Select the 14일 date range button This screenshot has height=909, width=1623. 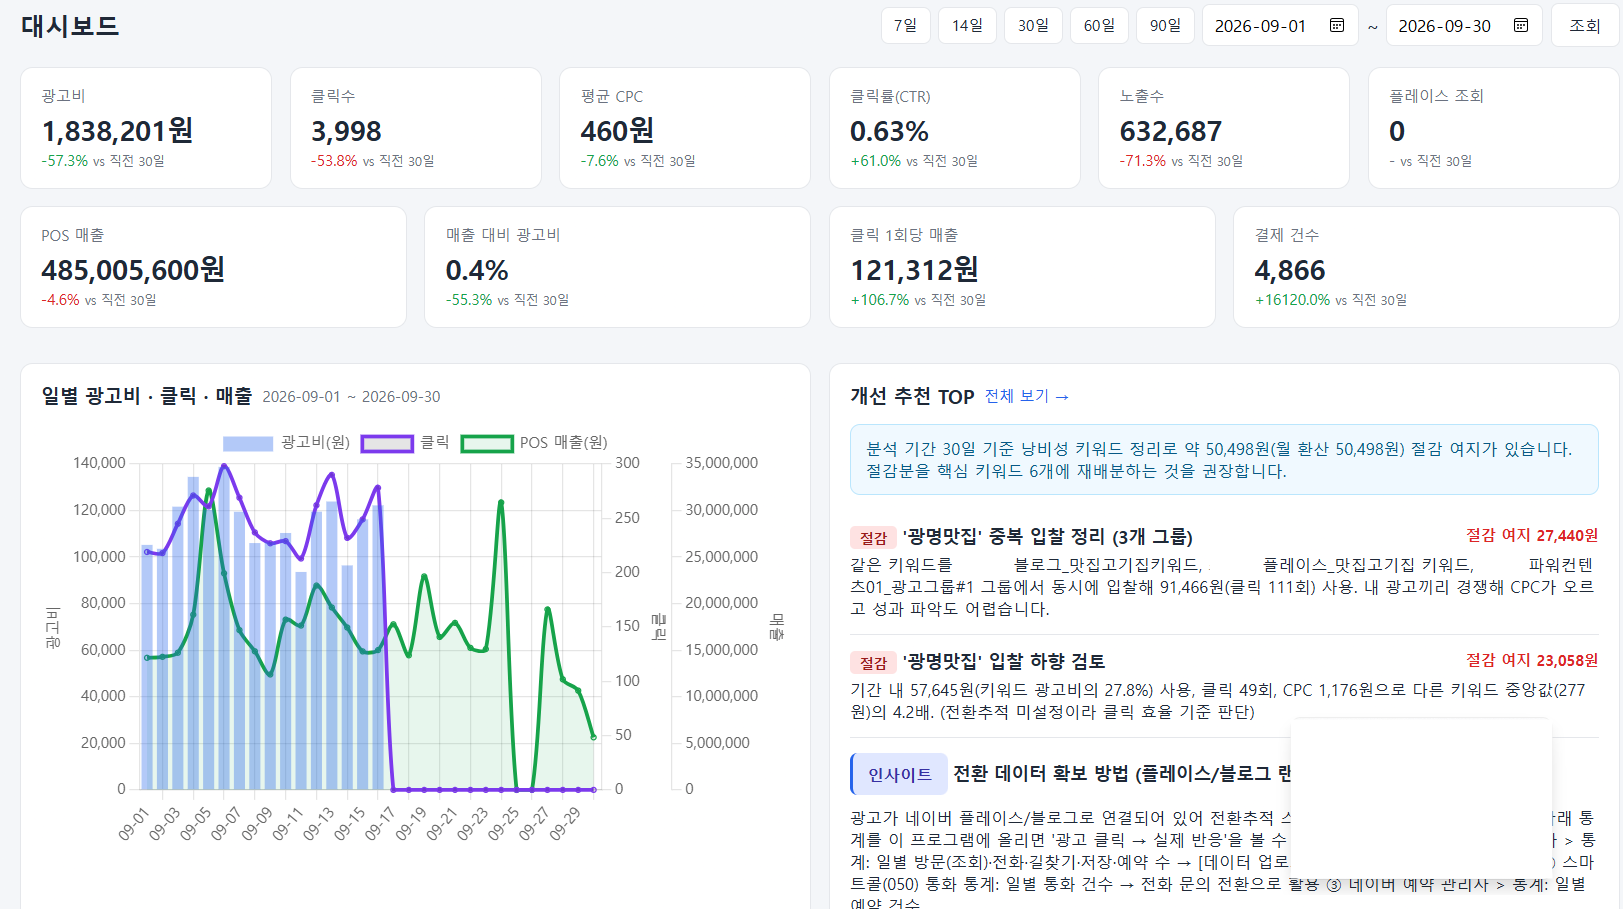coord(967,26)
